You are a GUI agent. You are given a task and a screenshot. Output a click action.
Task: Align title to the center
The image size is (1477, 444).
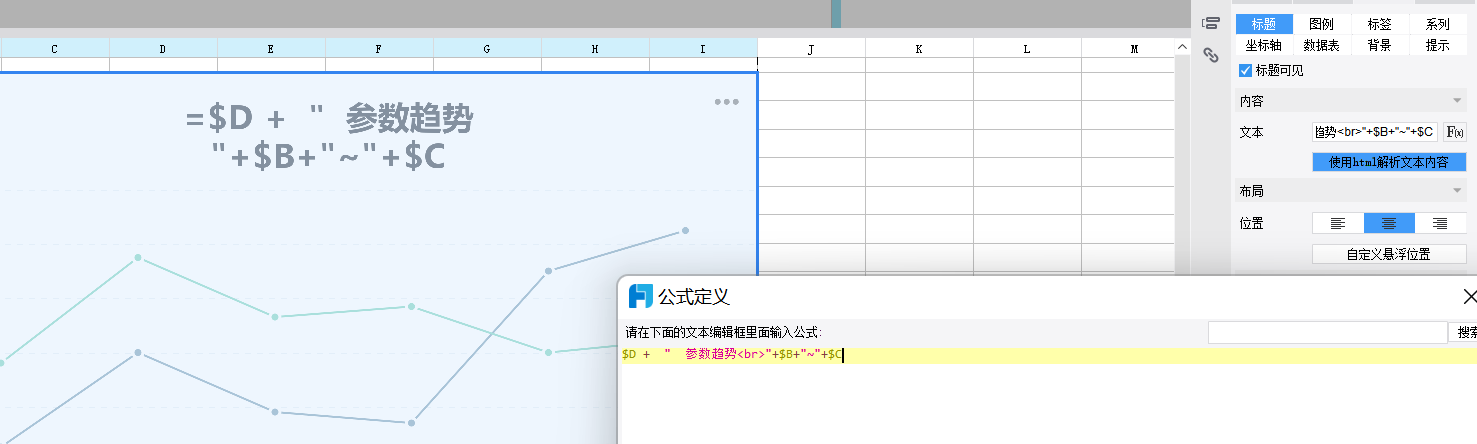pyautogui.click(x=1390, y=223)
